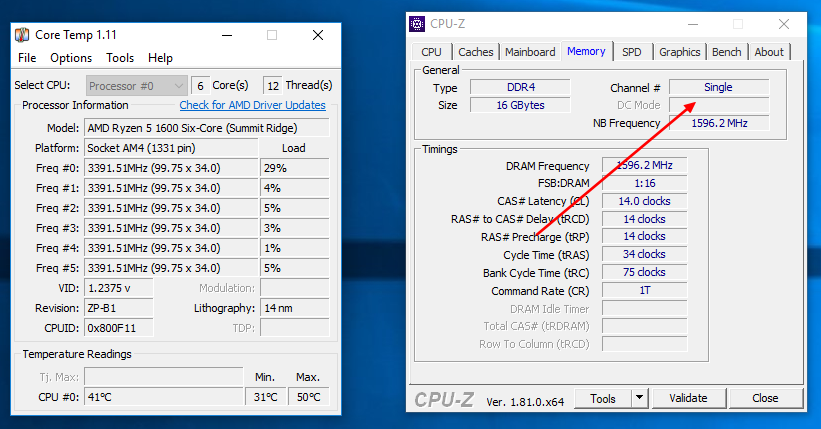Click the VID value 1.2375 v

(x=119, y=288)
